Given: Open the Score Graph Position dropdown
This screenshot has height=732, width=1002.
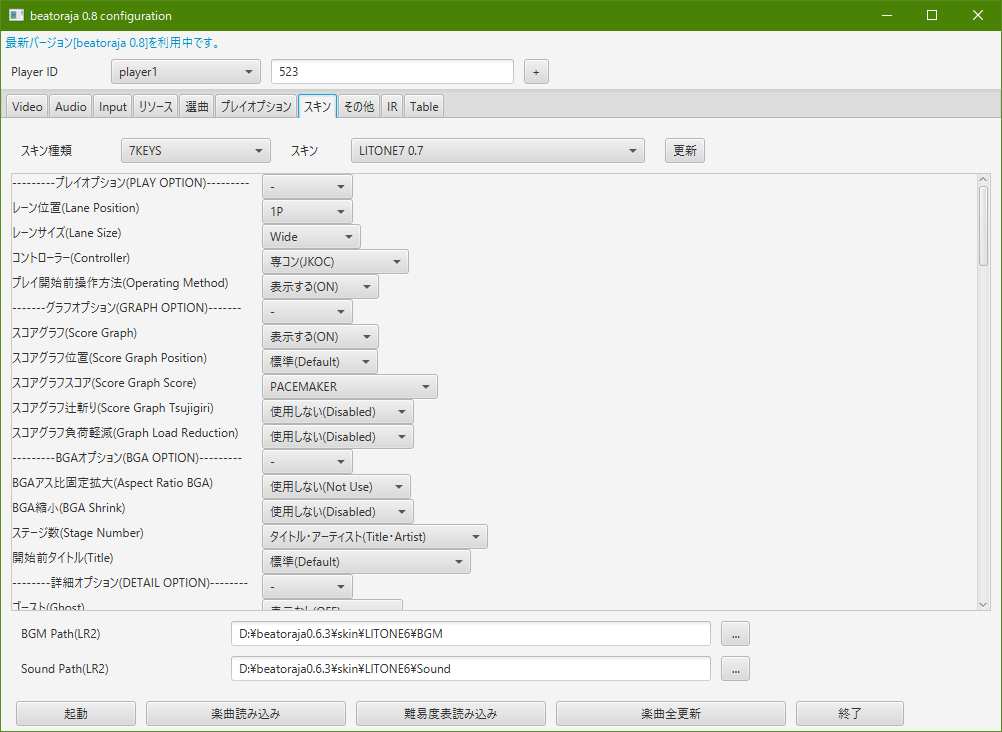Looking at the screenshot, I should (320, 362).
